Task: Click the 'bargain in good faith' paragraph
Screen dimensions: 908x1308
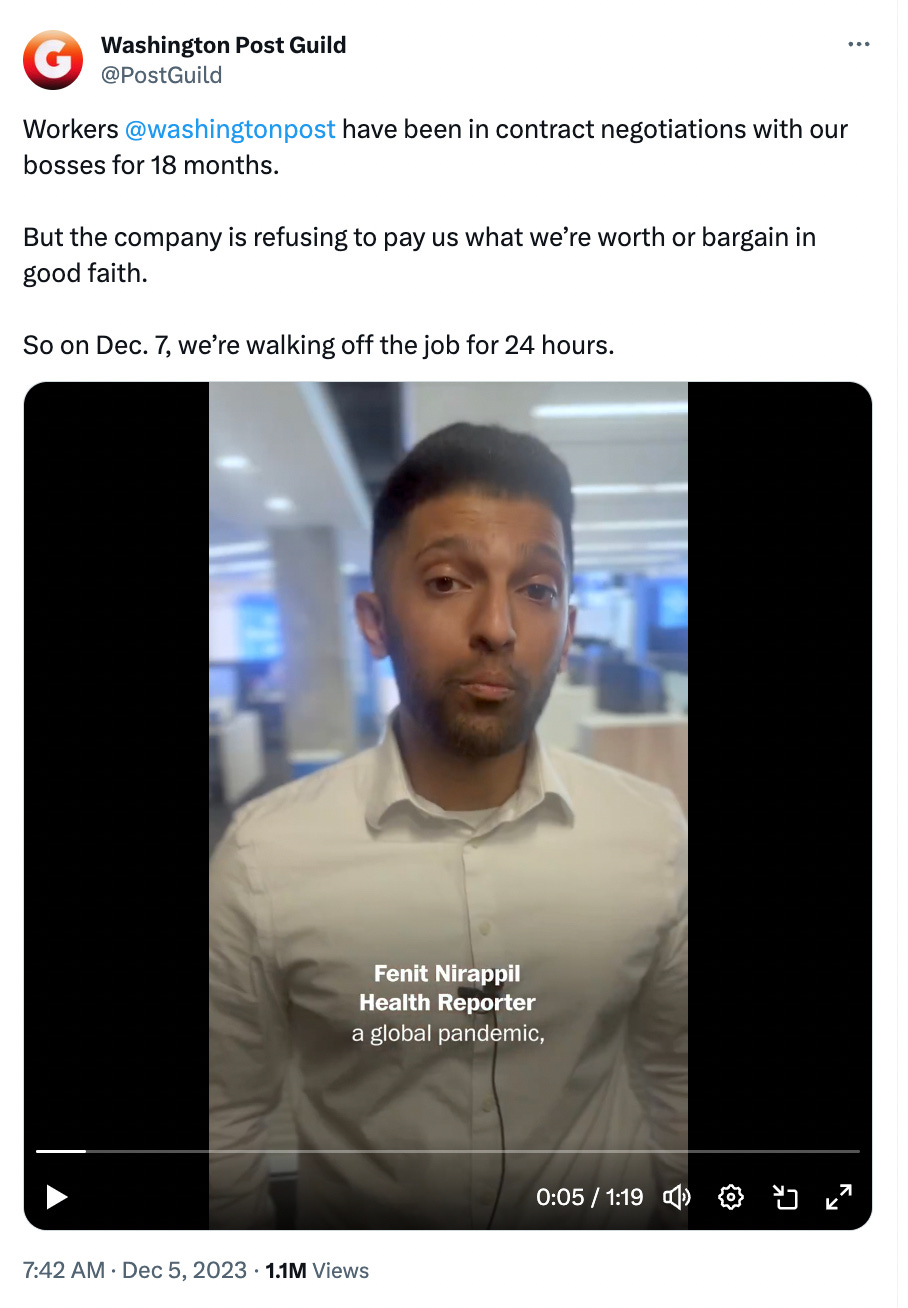Action: click(x=420, y=255)
